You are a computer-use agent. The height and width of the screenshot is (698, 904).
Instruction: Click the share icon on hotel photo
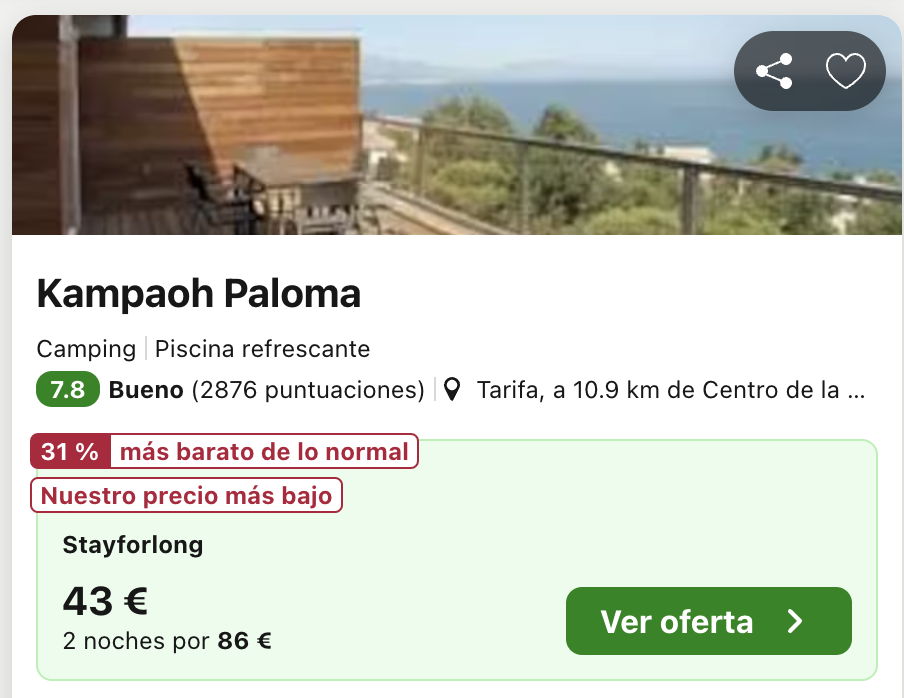(x=774, y=71)
